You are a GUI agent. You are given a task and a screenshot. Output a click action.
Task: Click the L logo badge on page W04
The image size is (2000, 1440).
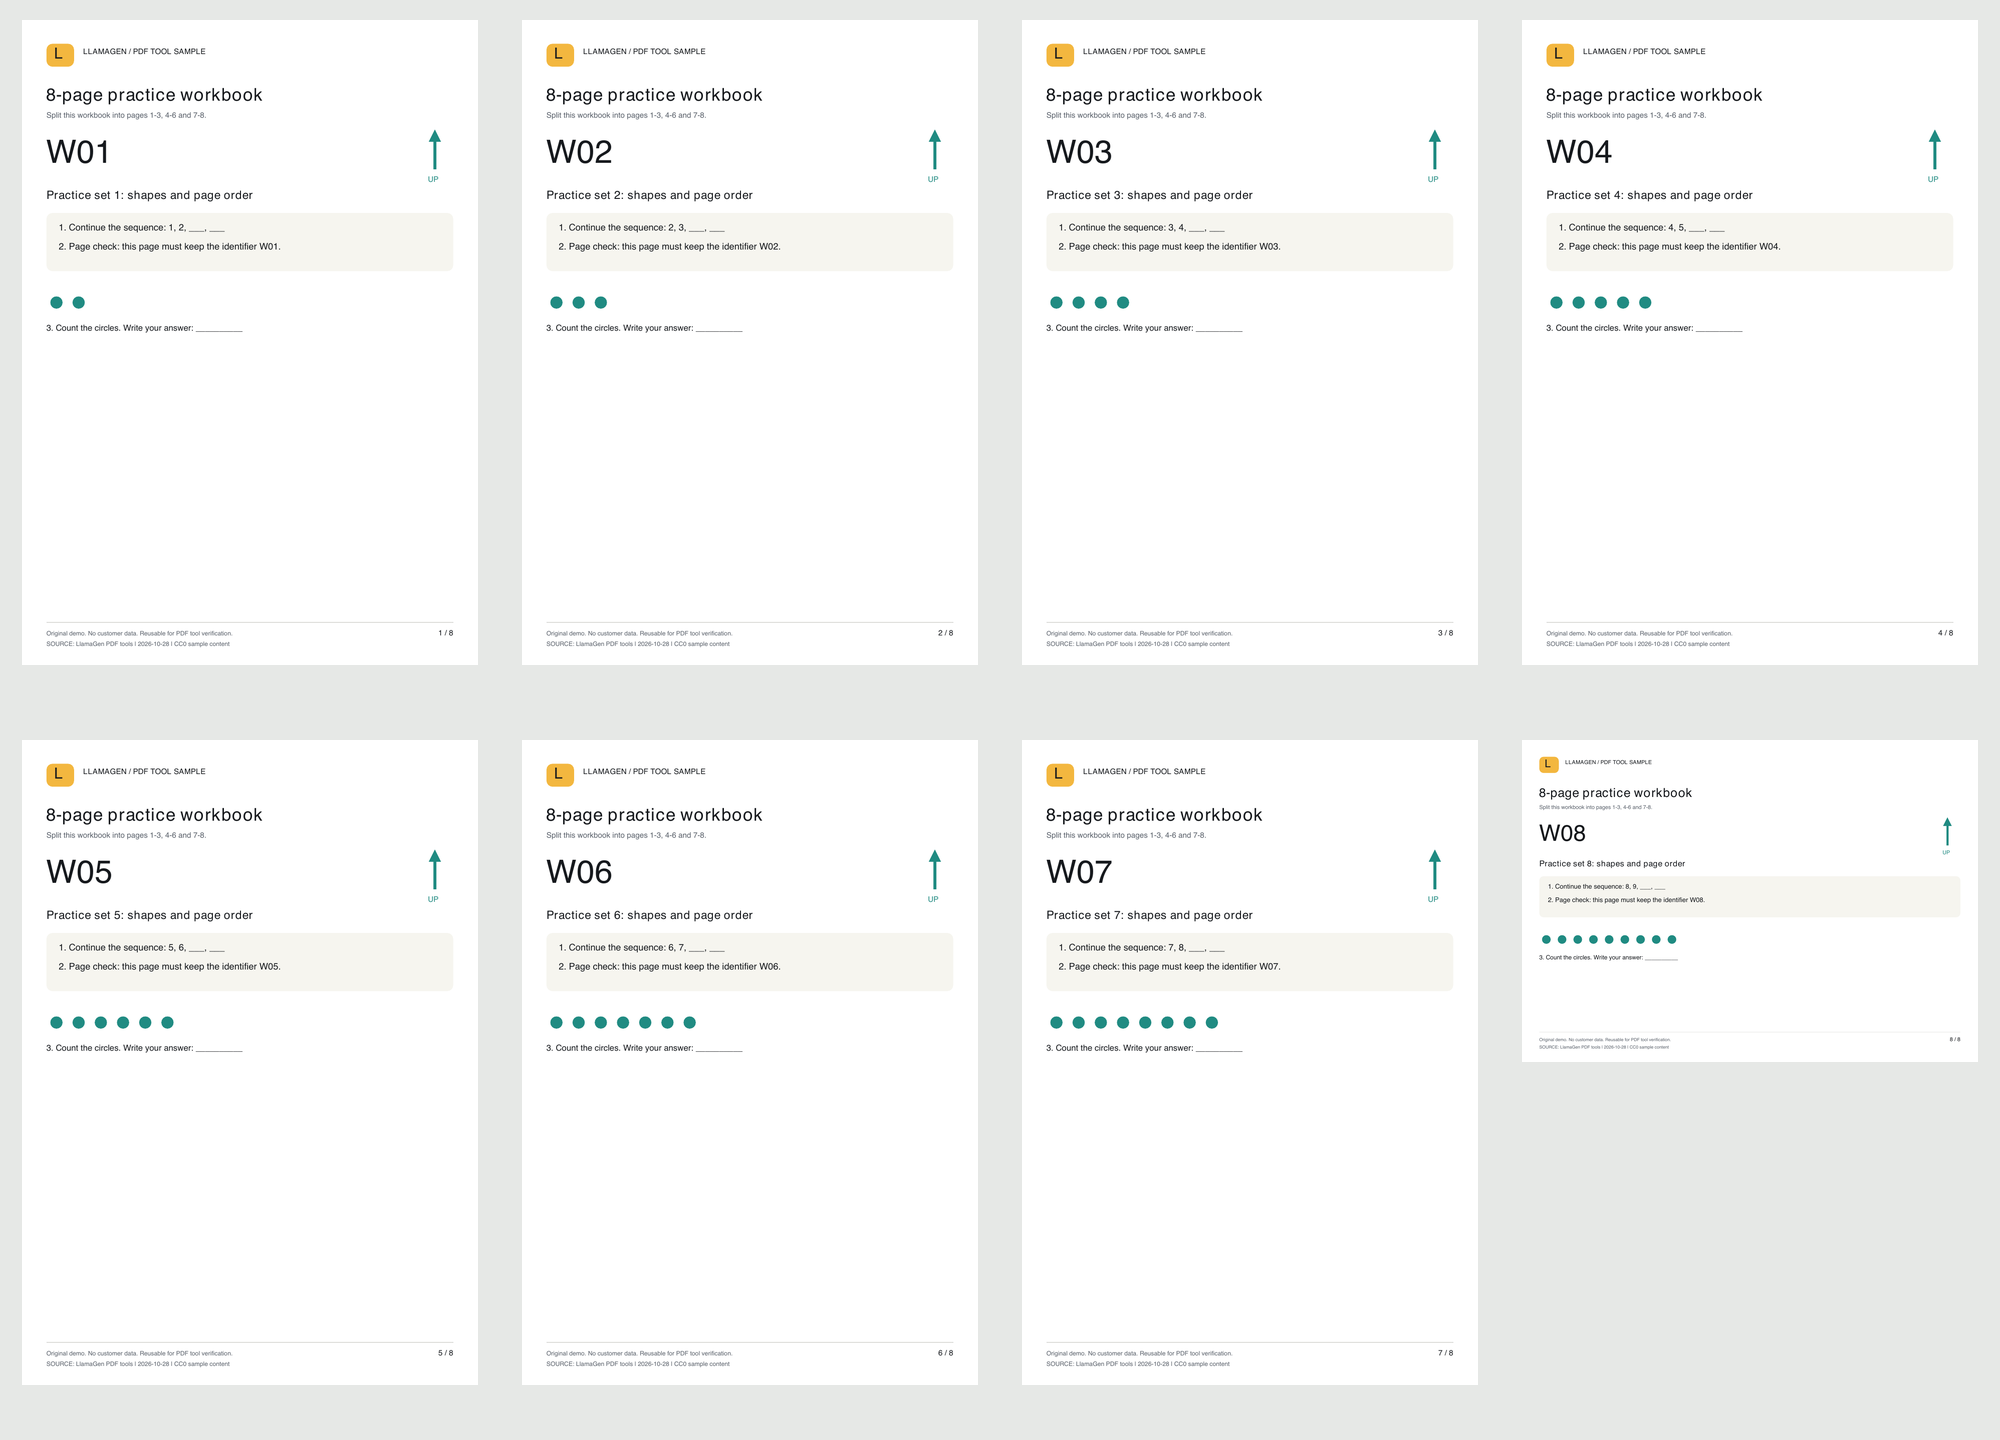[x=1560, y=55]
